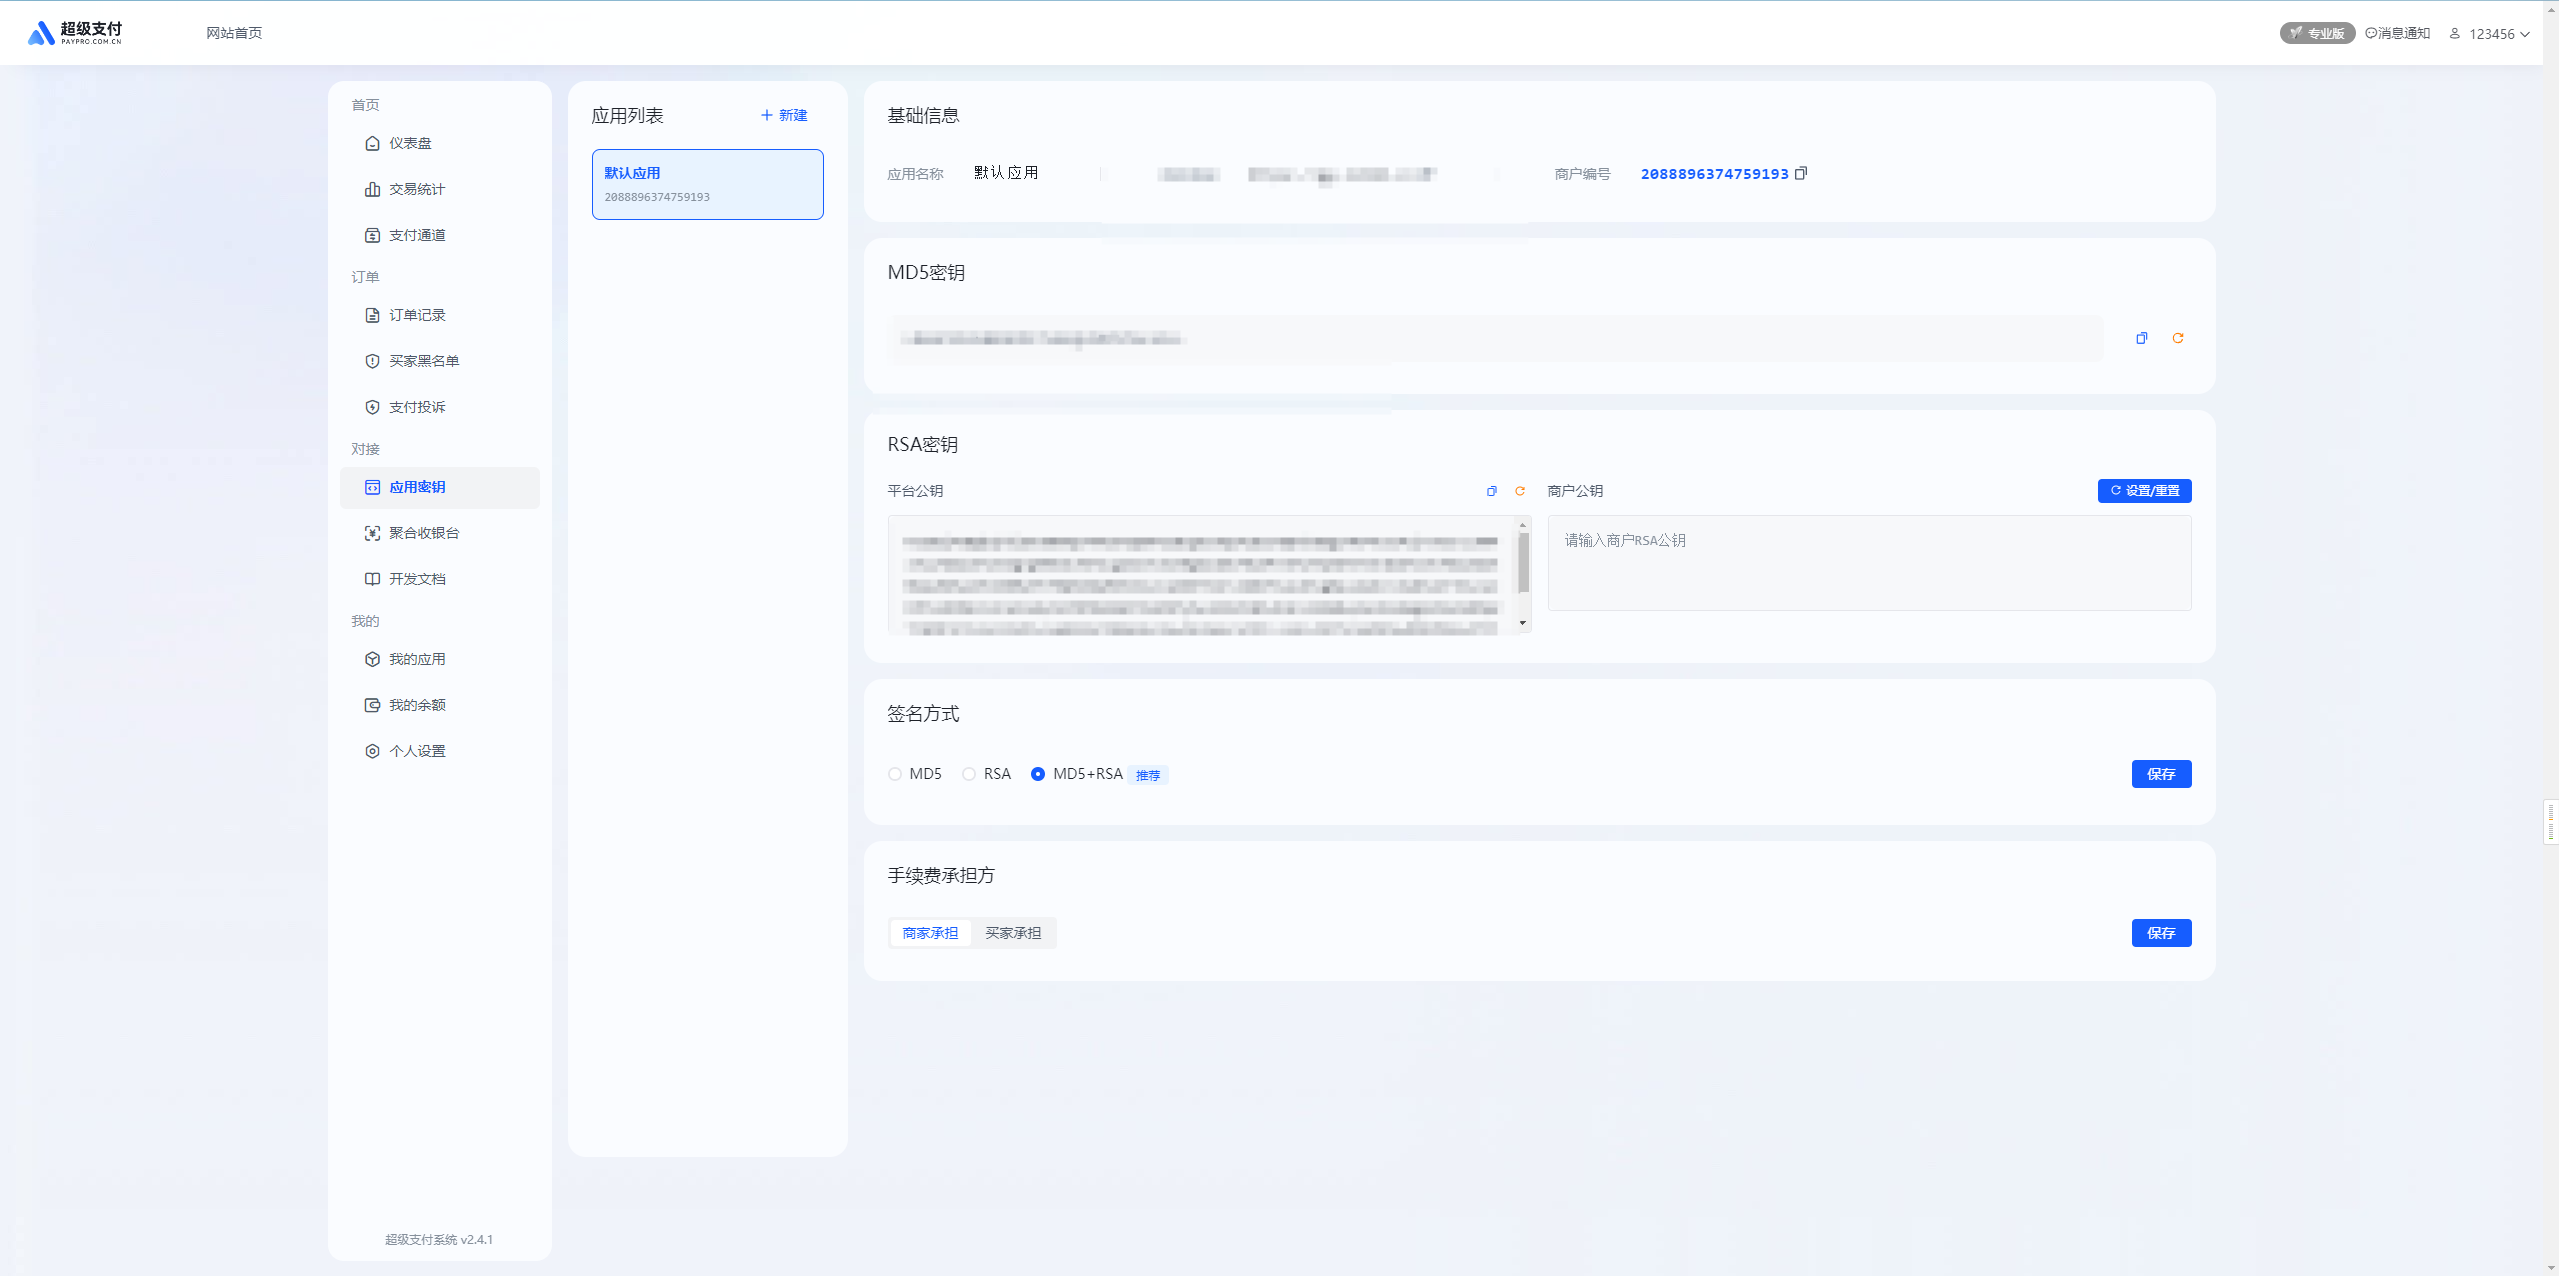Open 订单记录 in sidebar
This screenshot has width=2559, height=1276.
416,315
